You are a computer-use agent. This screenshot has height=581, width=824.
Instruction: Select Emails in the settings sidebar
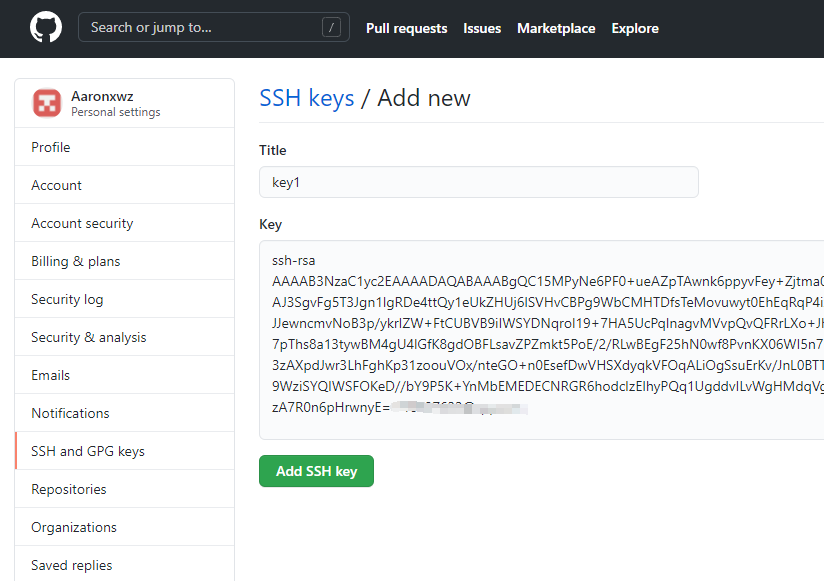pyautogui.click(x=51, y=375)
